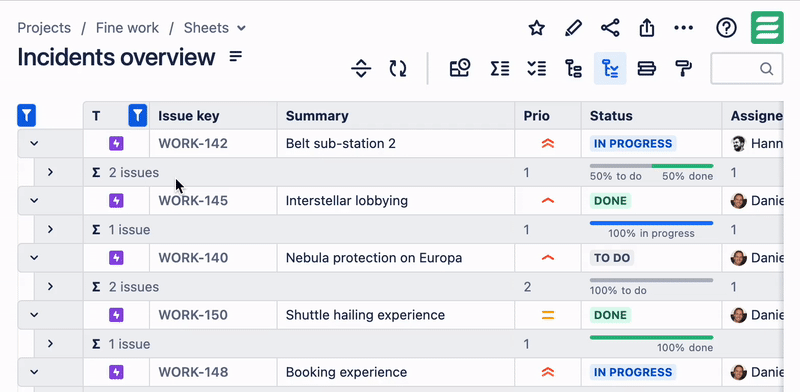800x392 pixels.
Task: Collapse the WORK-150 row
Action: point(34,315)
